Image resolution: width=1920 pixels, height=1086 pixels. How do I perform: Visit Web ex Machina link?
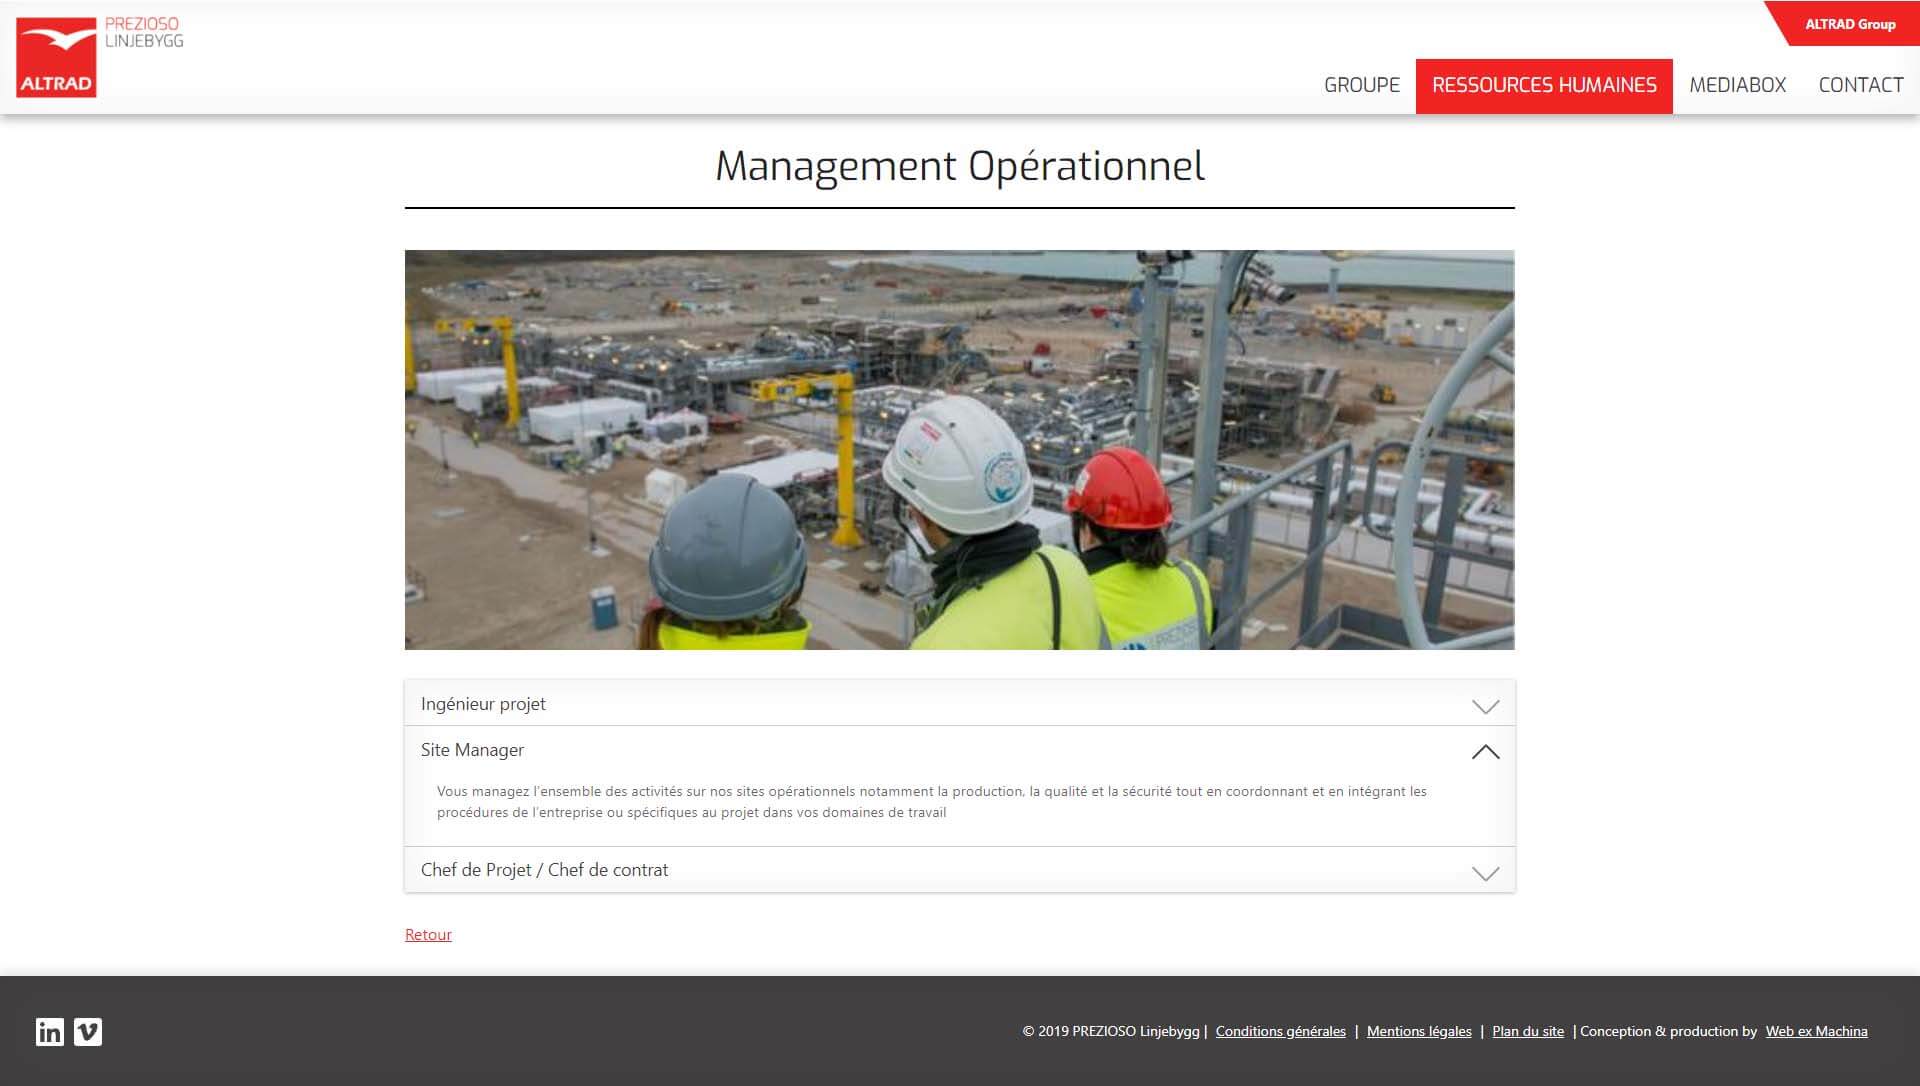1816,1031
